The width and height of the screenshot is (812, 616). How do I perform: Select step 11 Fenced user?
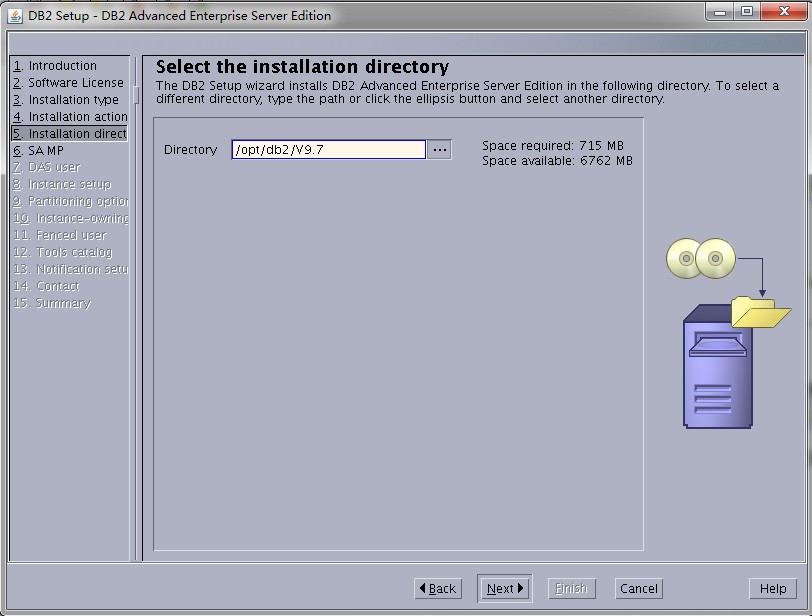pyautogui.click(x=60, y=236)
